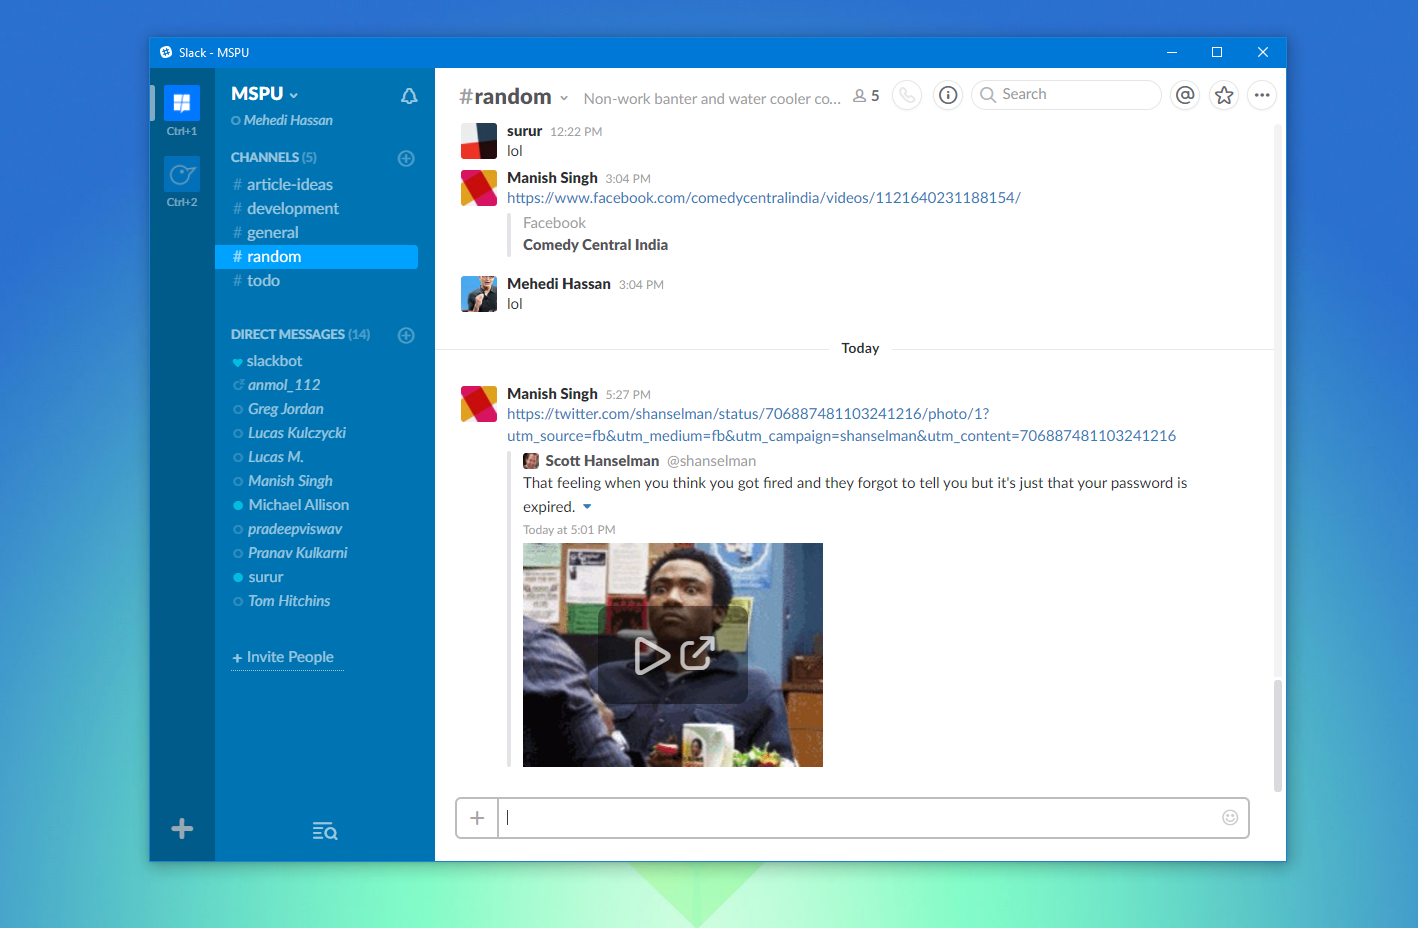Screen dimensions: 1418x928
Task: Click the tweet video thumbnail
Action: coord(673,655)
